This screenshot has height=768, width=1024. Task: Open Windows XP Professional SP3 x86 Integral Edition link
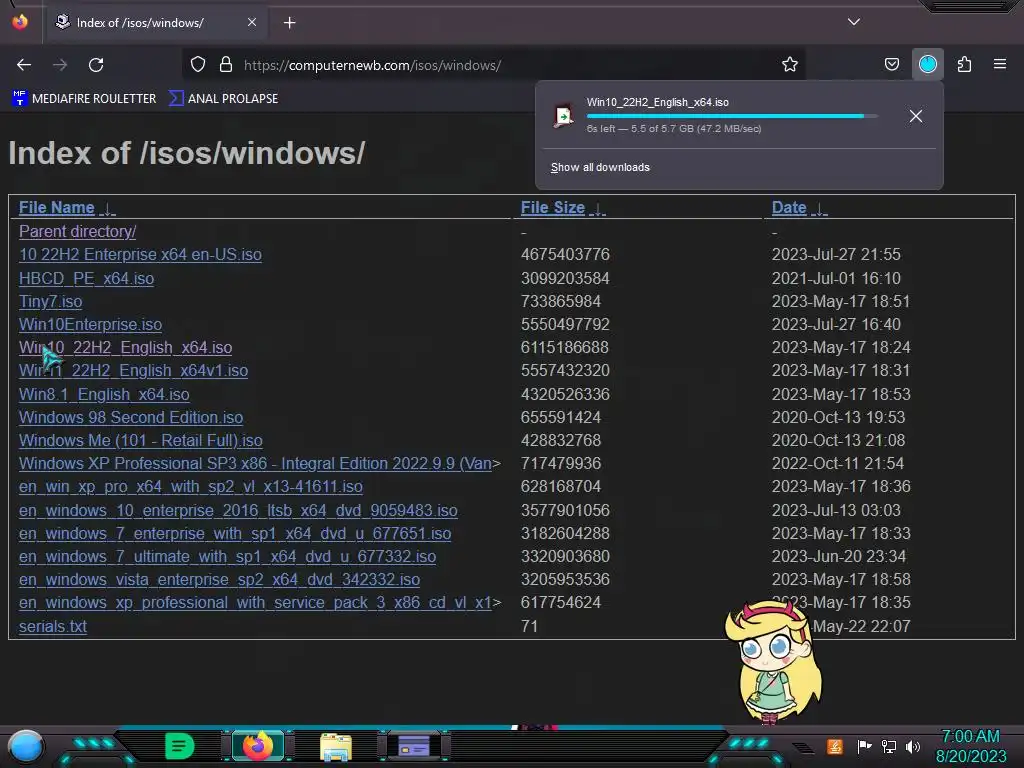coord(255,463)
